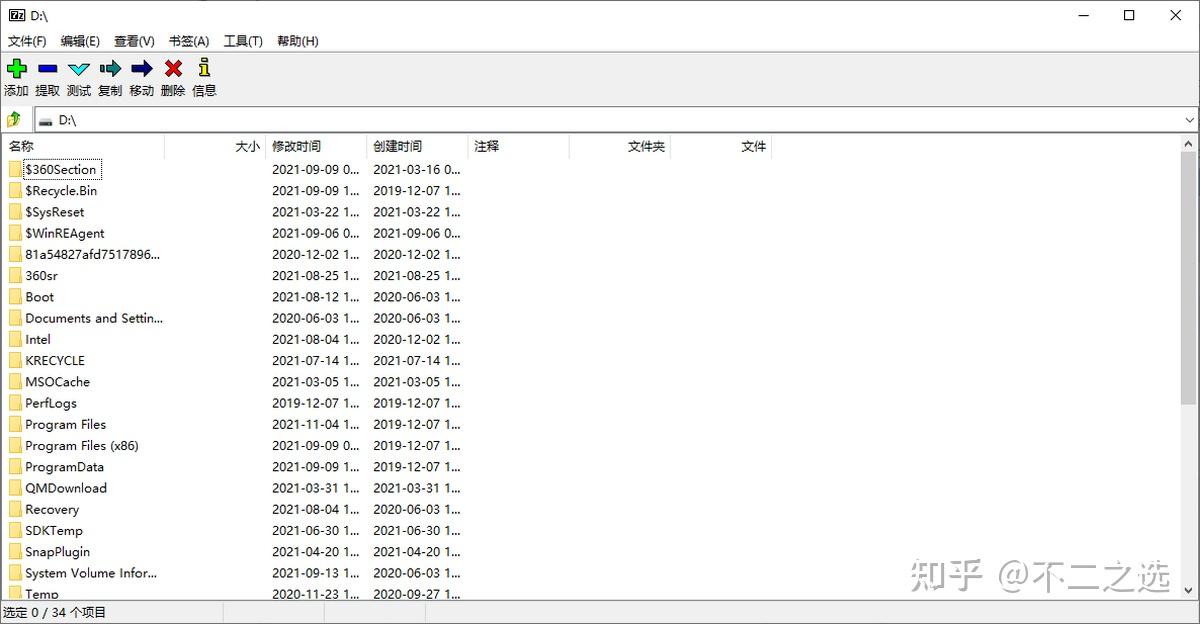Sort by the 名称 column header
The width and height of the screenshot is (1200, 624).
[83, 146]
